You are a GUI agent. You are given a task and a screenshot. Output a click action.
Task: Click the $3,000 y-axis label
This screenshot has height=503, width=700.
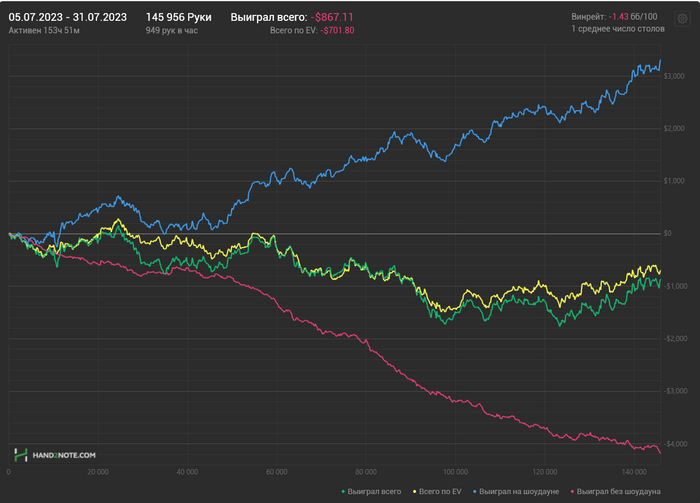coord(674,76)
